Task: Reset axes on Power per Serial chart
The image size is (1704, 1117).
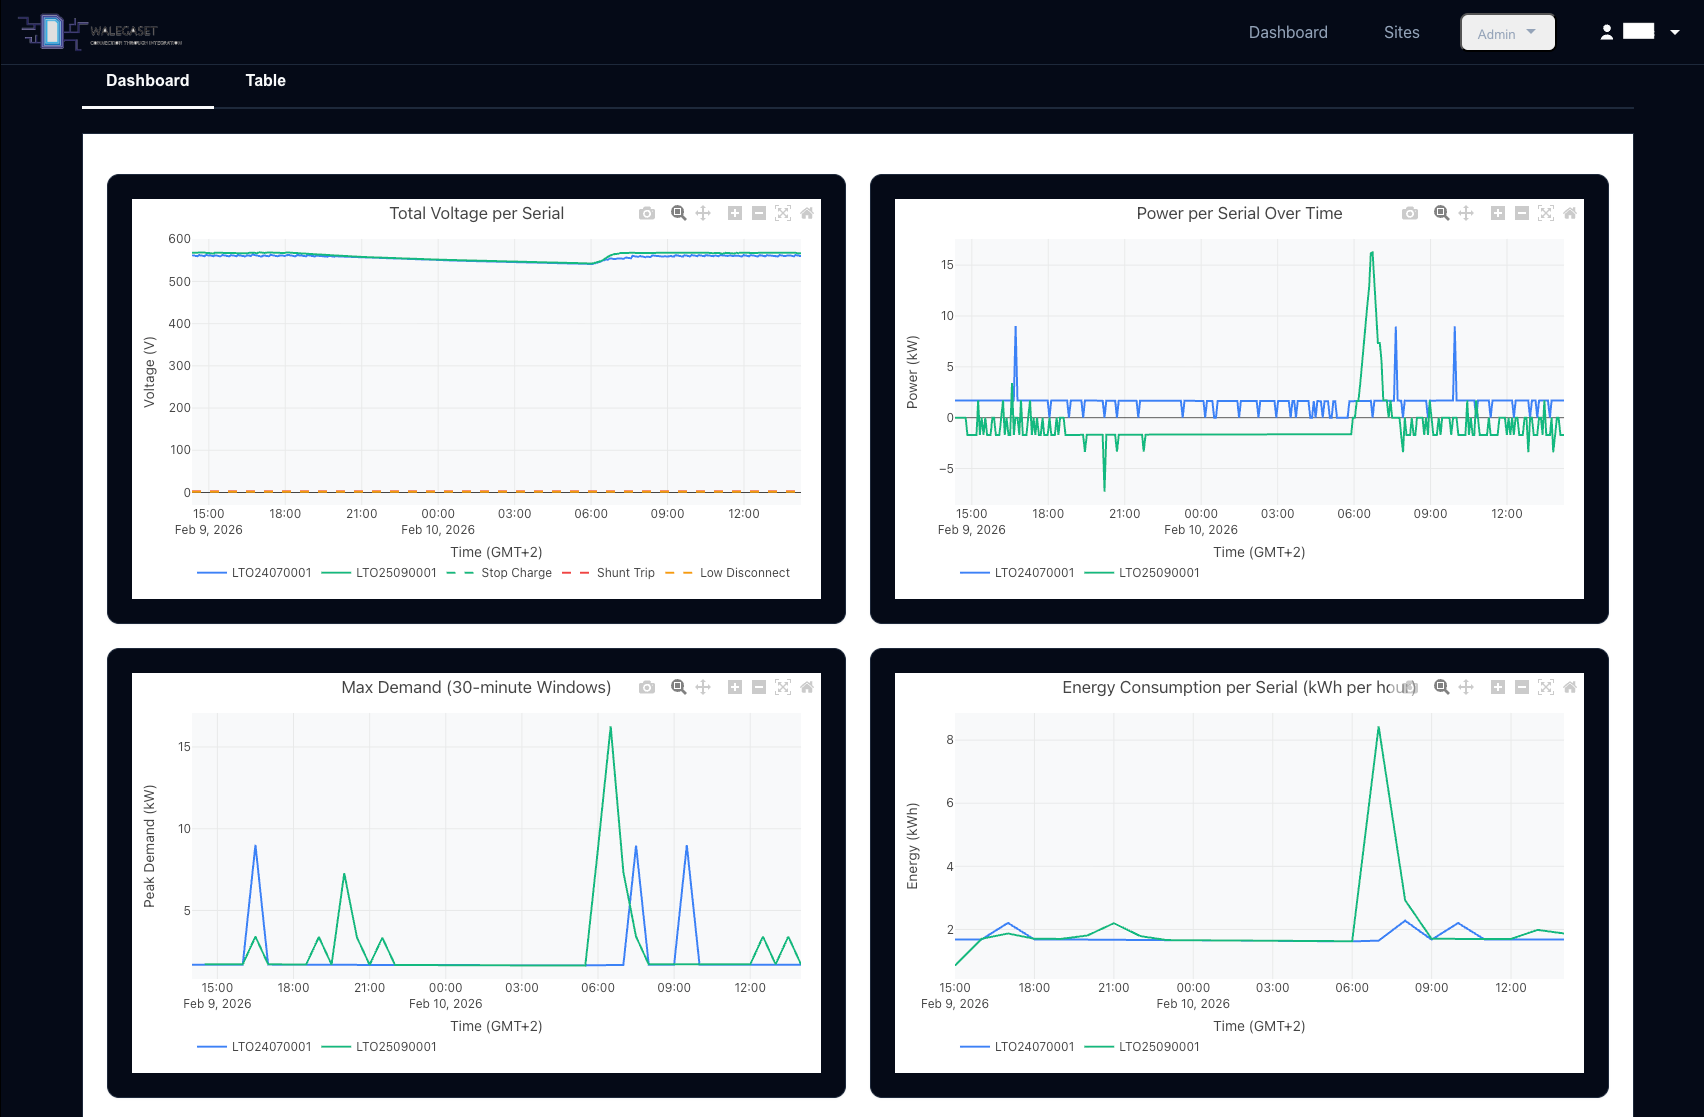Action: coord(1570,213)
